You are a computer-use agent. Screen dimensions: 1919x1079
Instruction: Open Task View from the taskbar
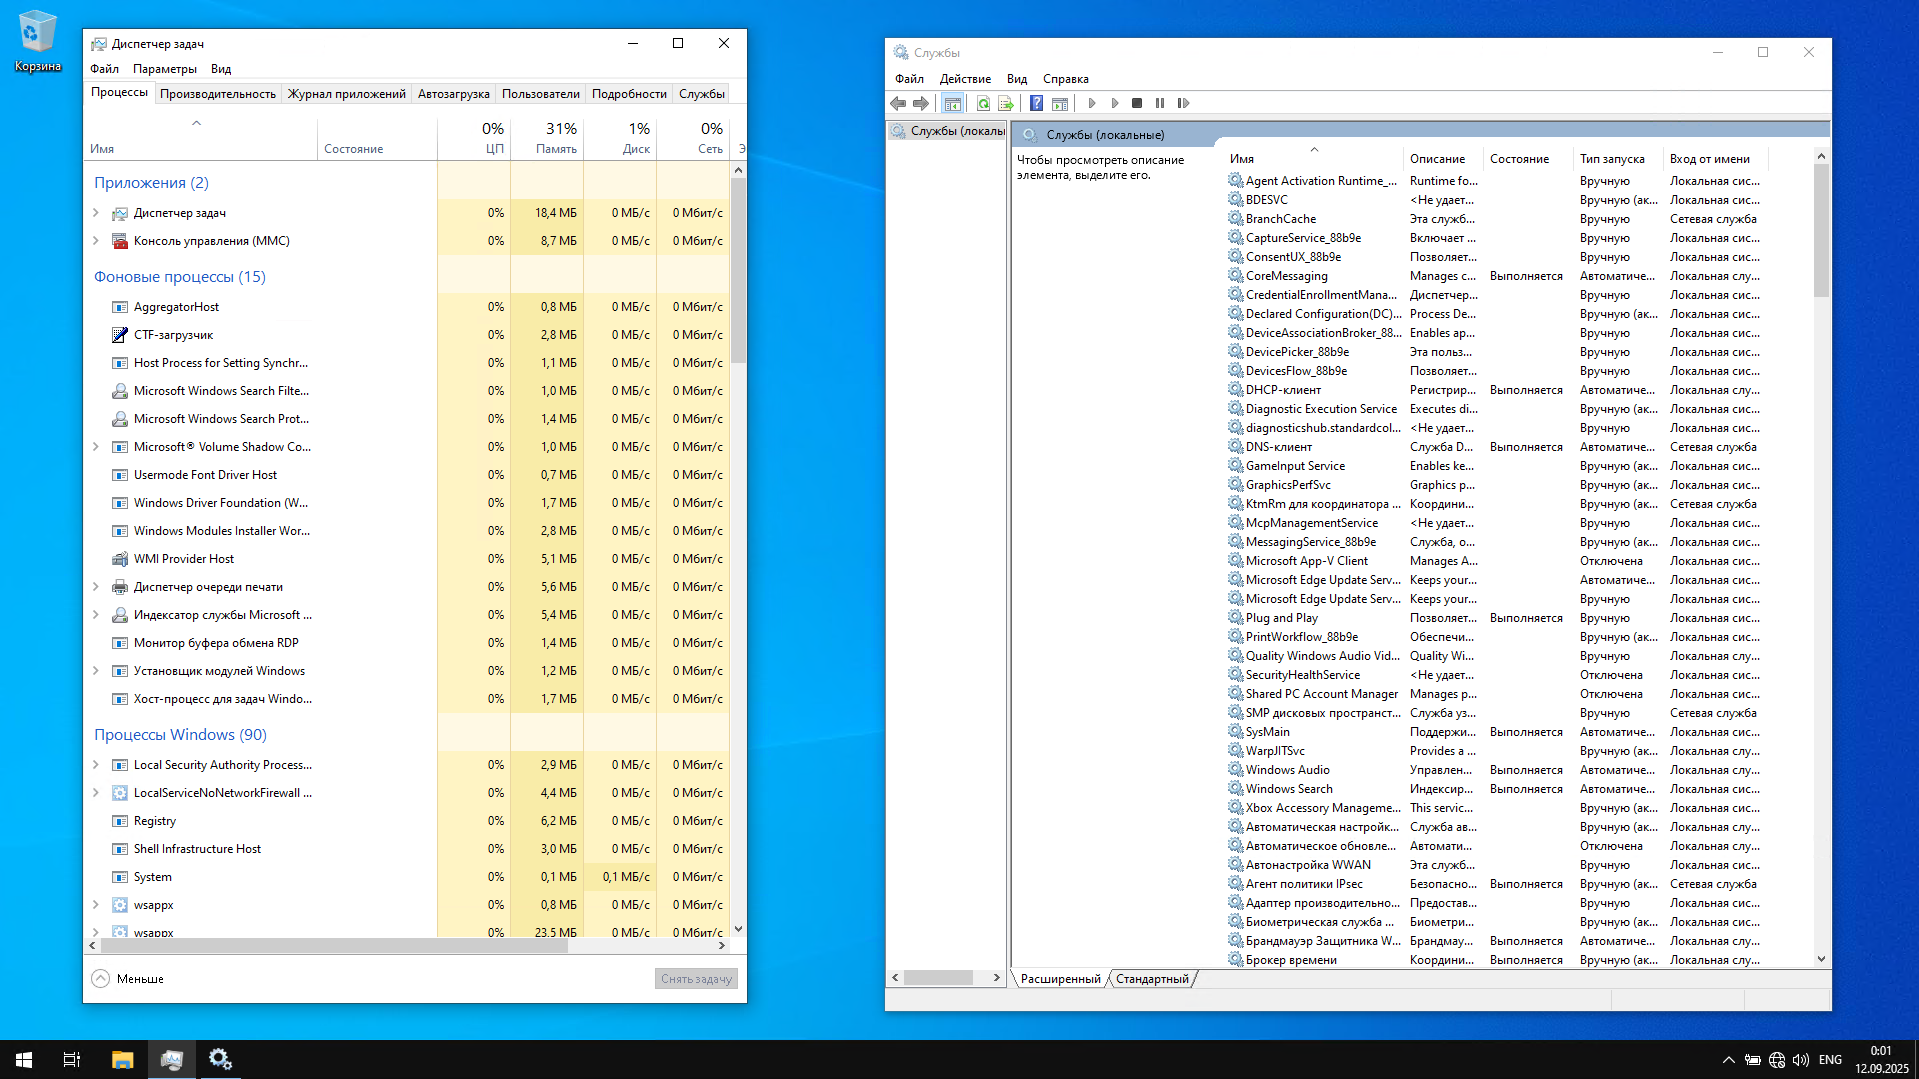pos(72,1059)
